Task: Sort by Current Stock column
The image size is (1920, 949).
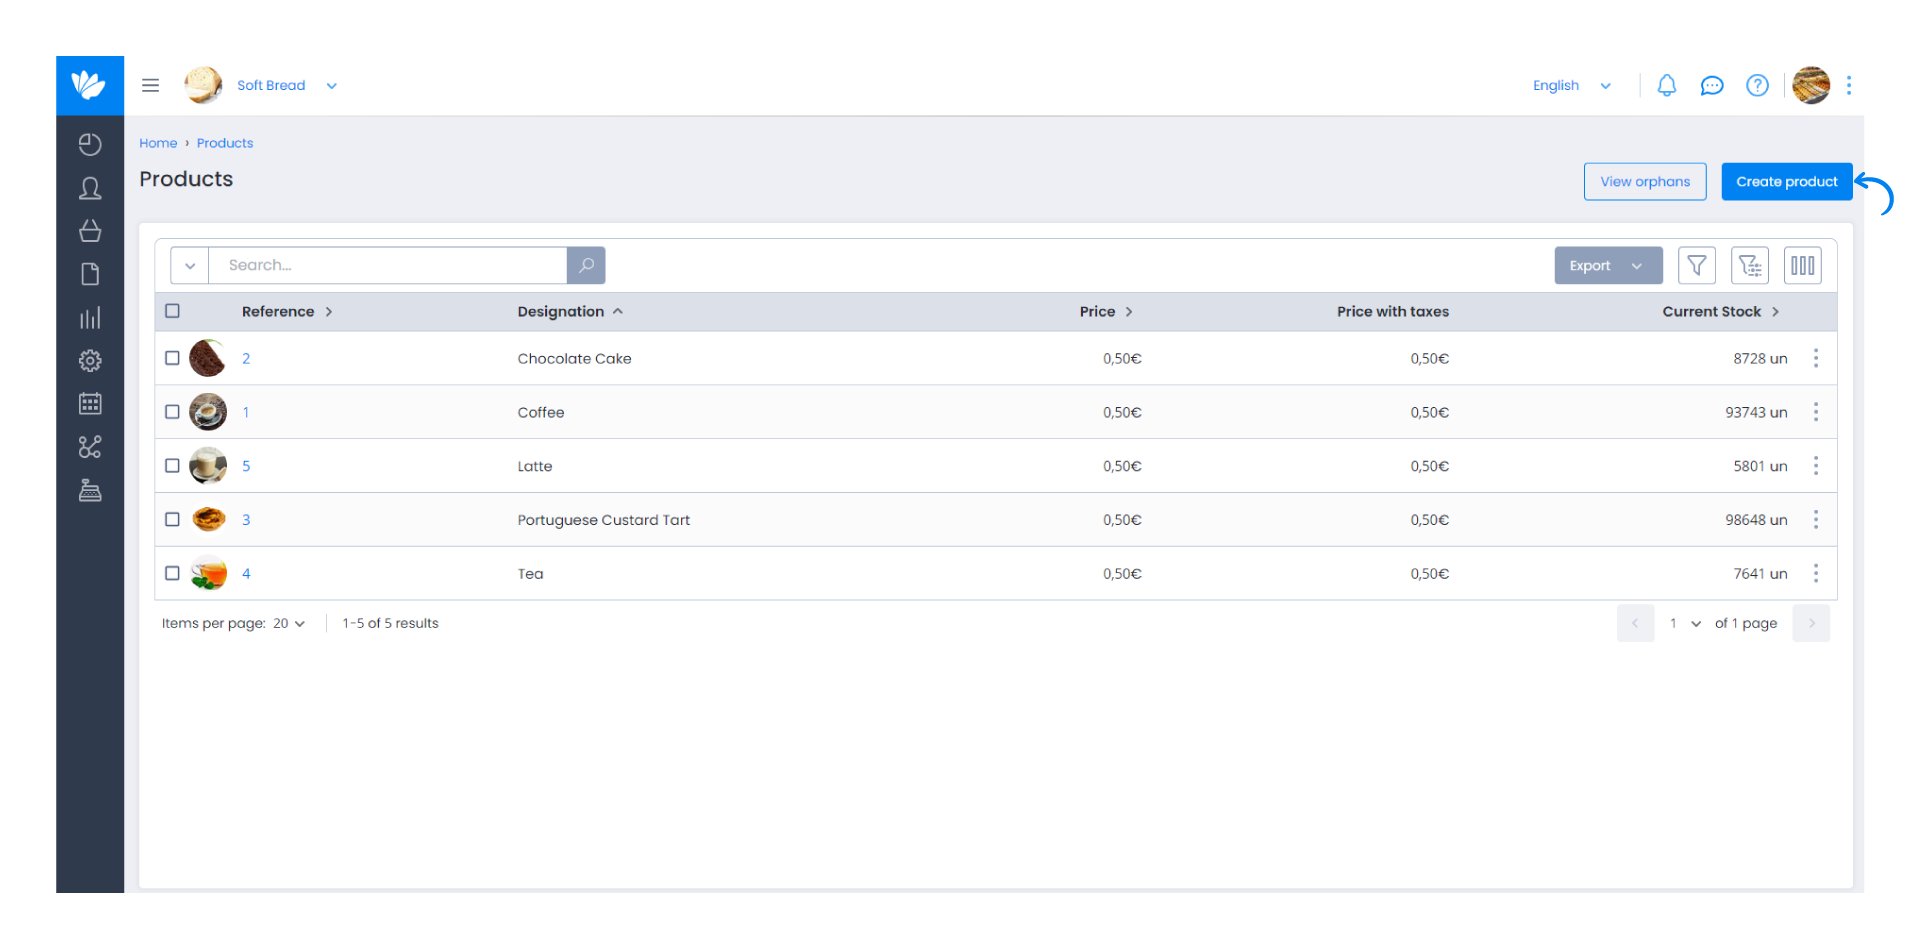Action: coord(1721,312)
